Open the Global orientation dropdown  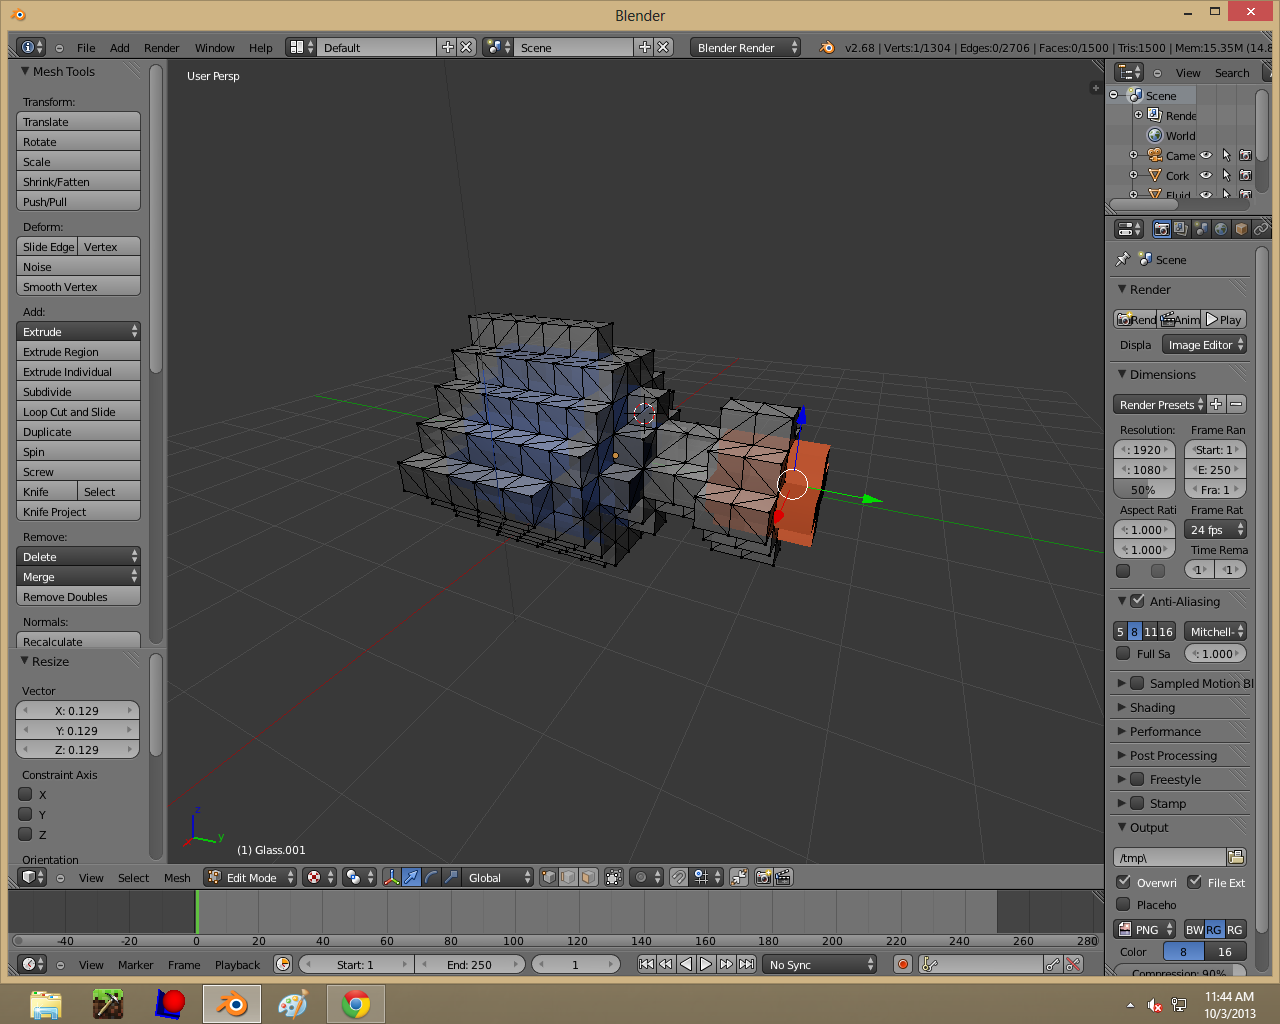tap(498, 877)
